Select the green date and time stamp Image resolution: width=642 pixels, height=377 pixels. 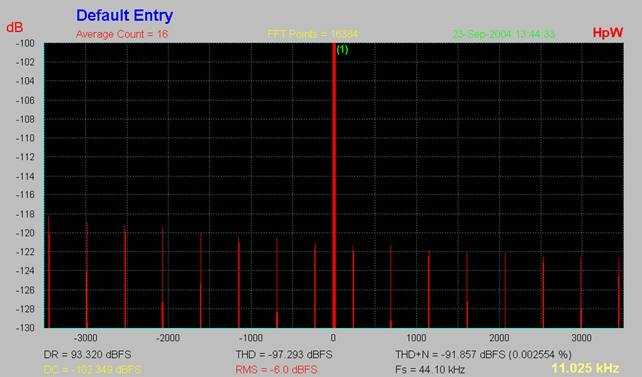(504, 34)
